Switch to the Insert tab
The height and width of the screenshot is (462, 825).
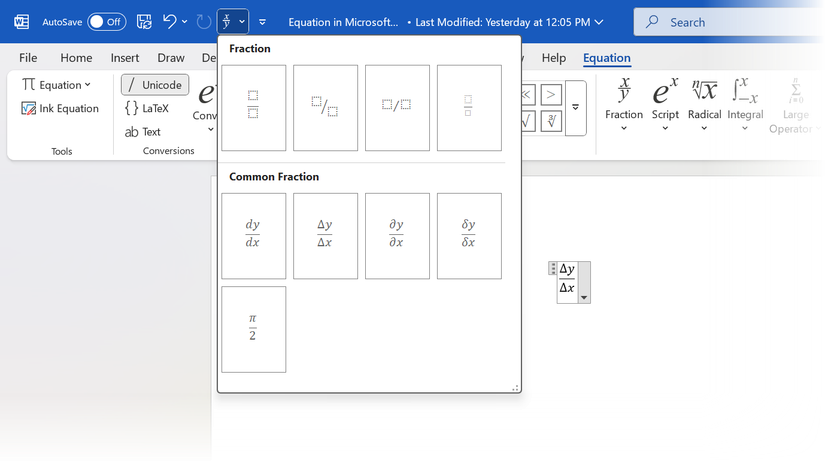coord(125,58)
